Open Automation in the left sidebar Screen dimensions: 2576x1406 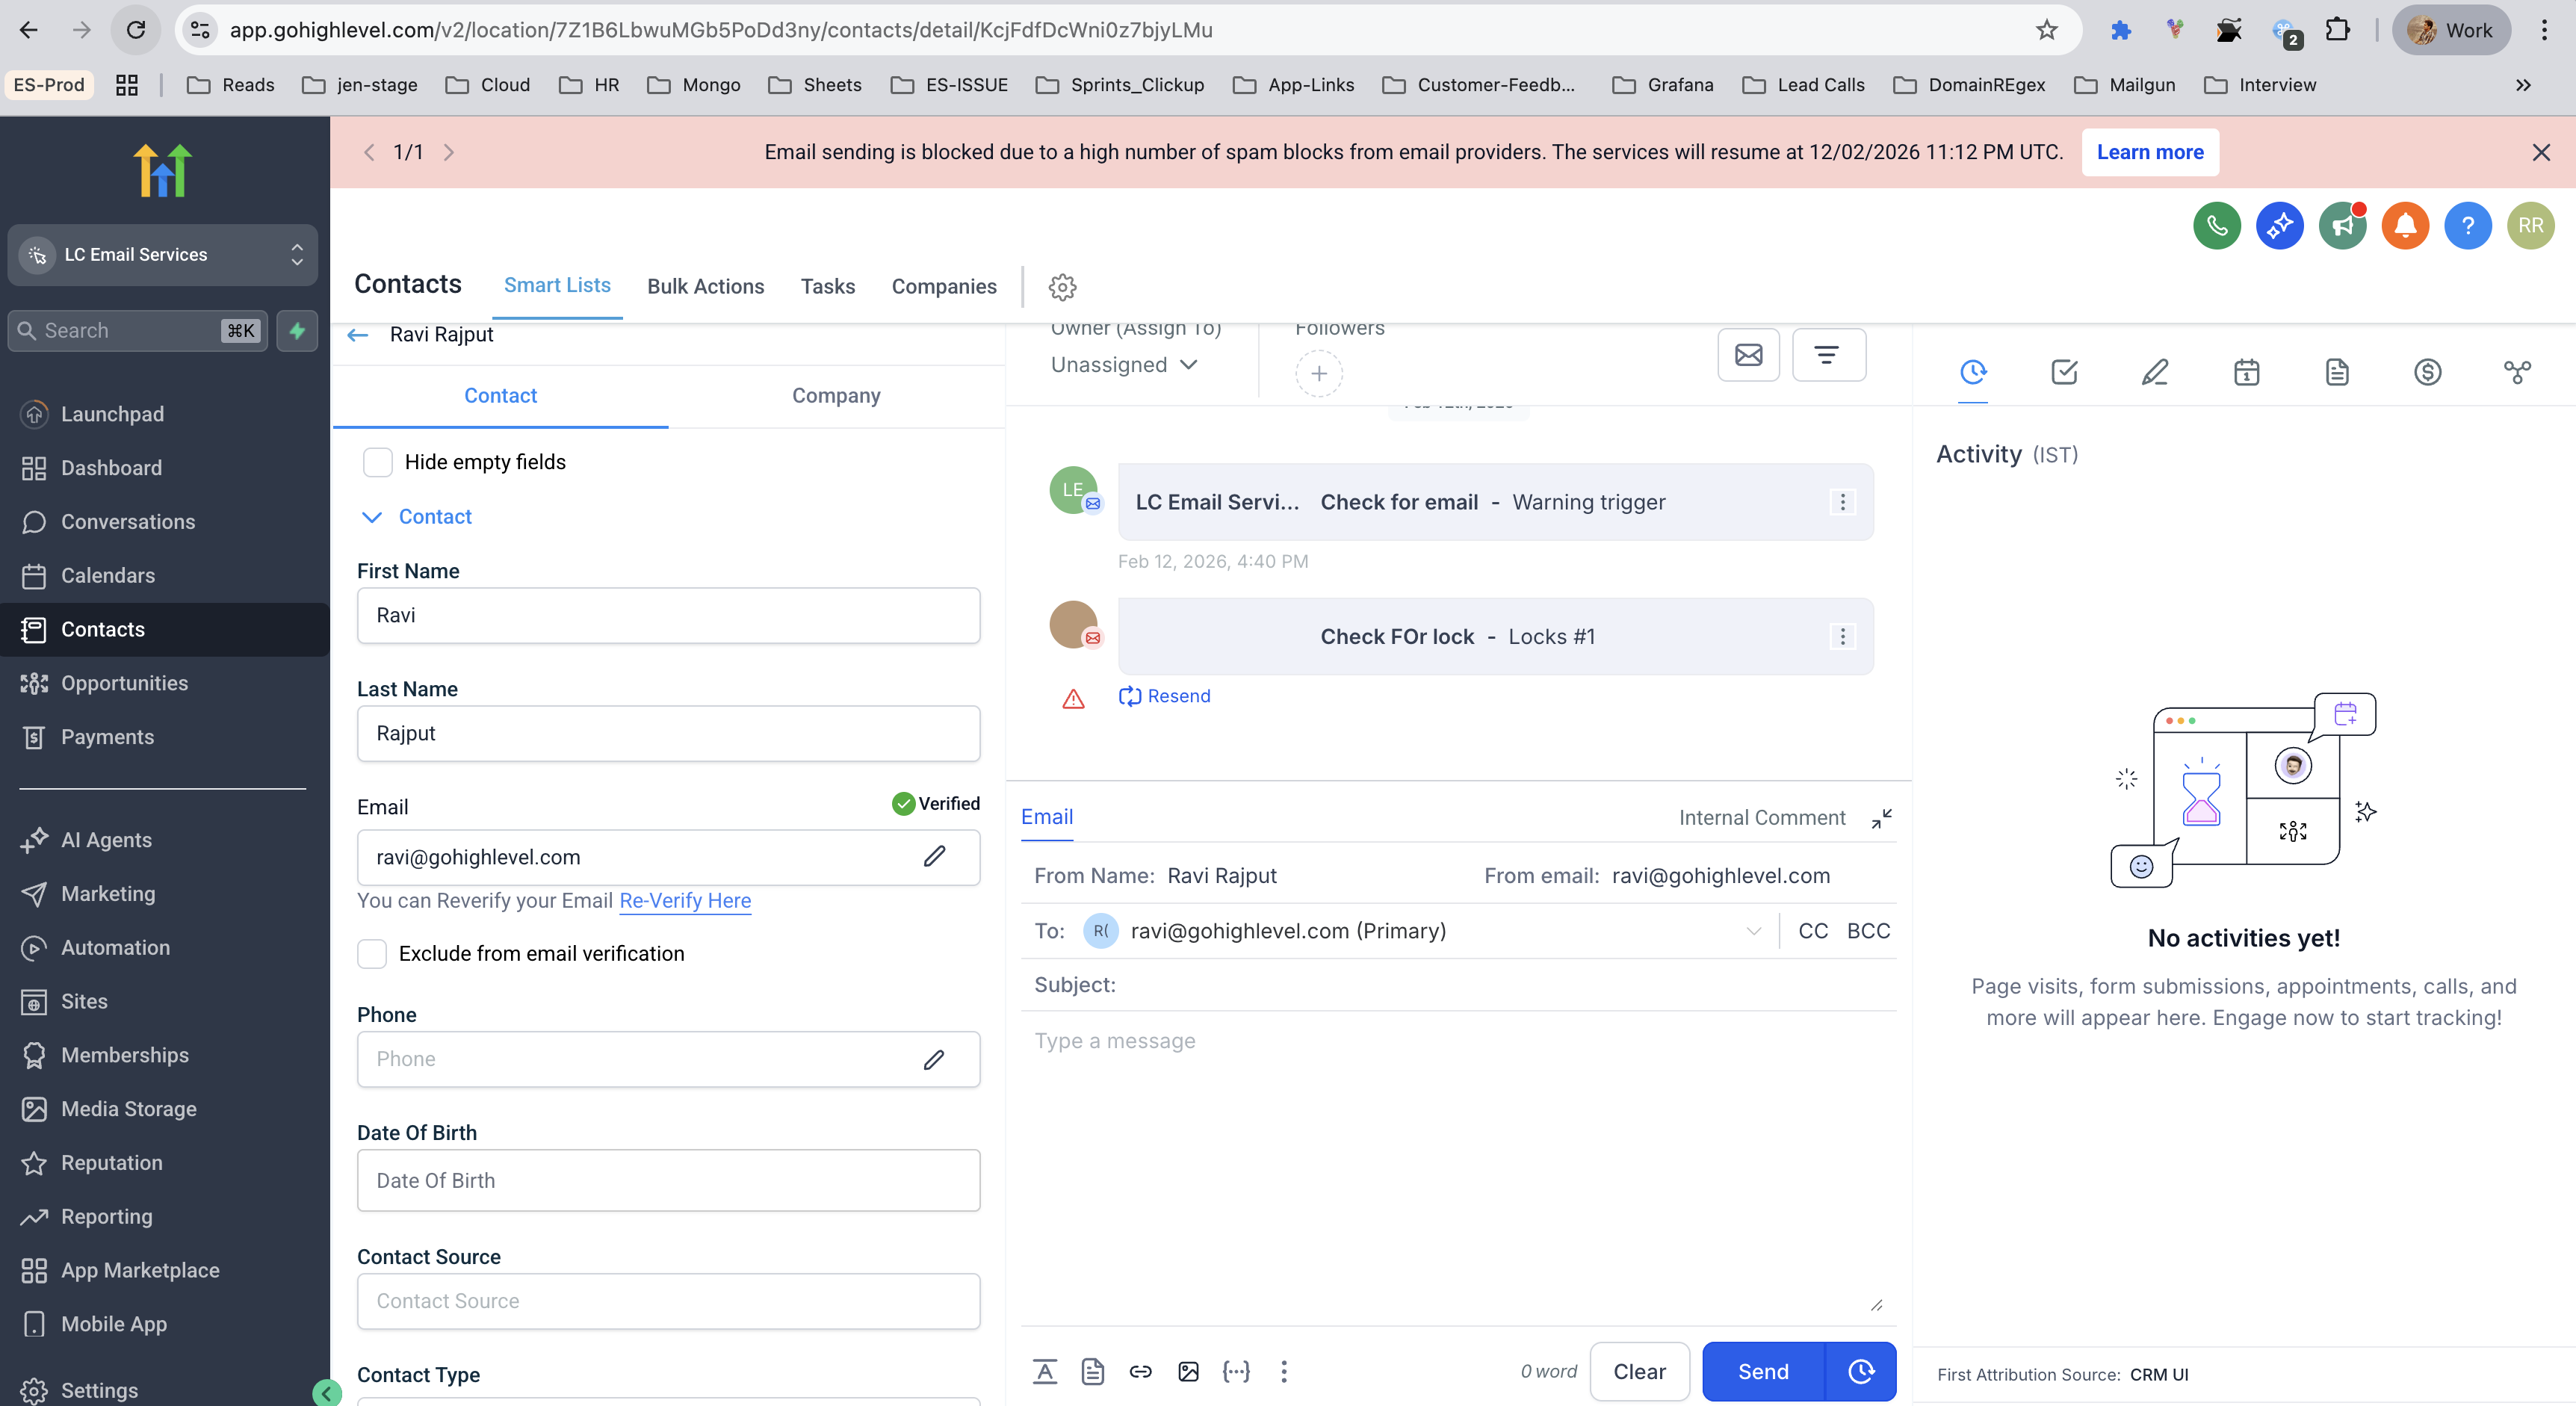115,948
